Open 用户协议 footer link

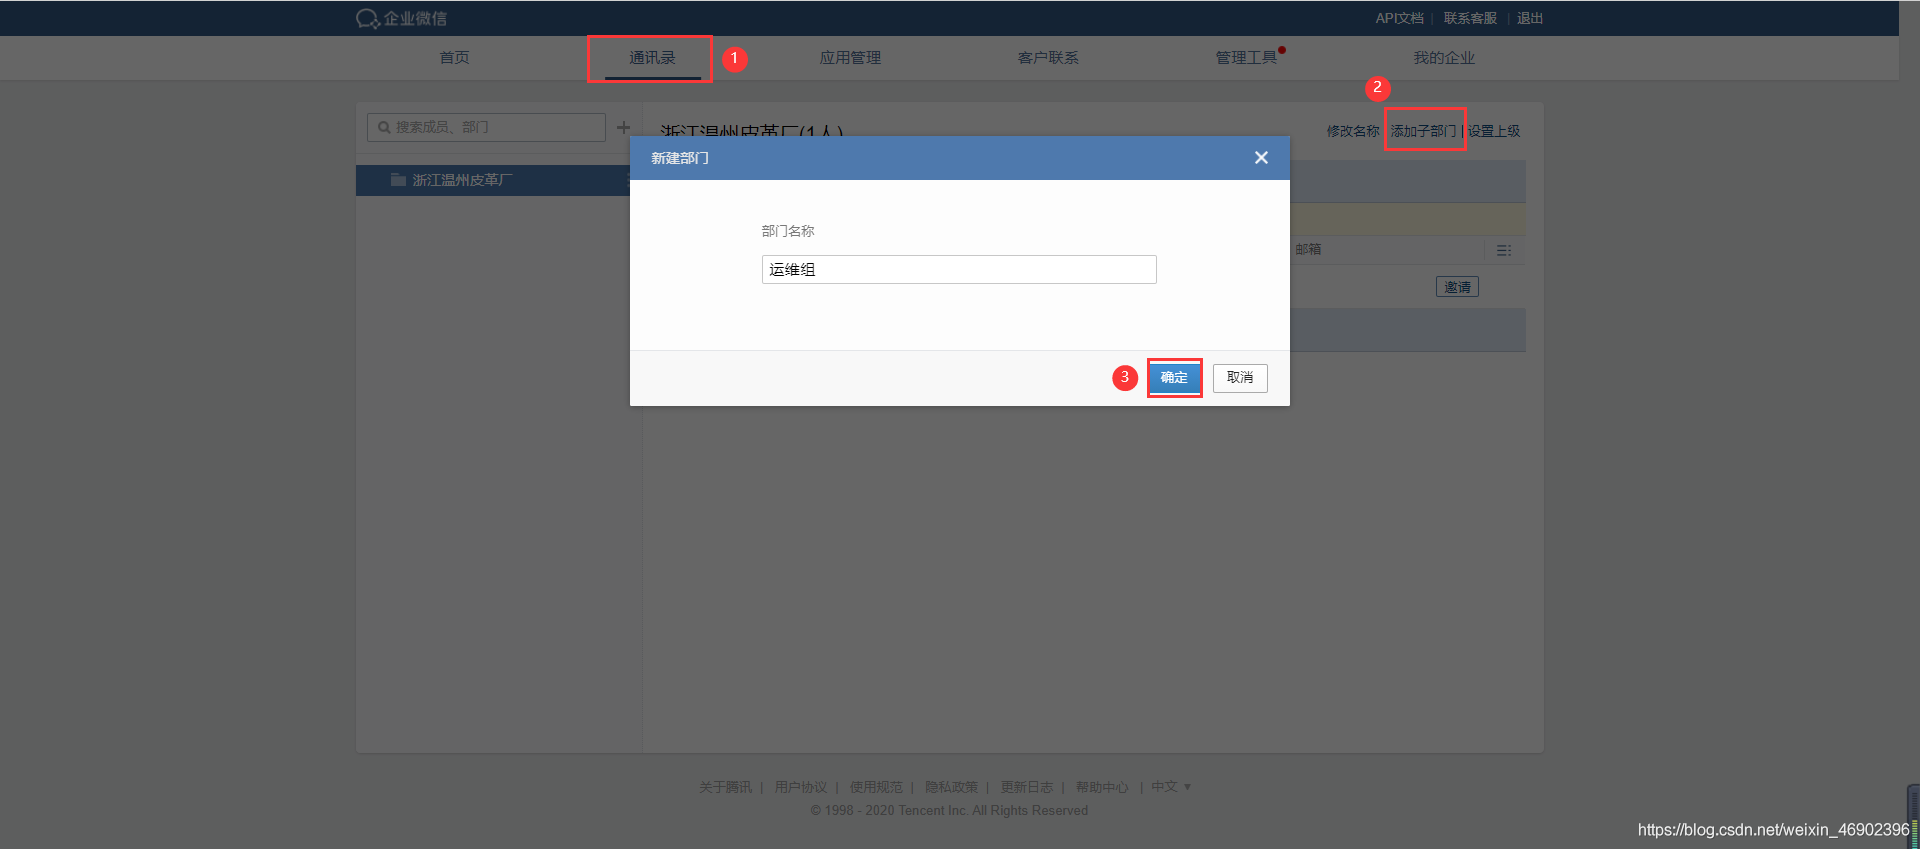tap(800, 787)
